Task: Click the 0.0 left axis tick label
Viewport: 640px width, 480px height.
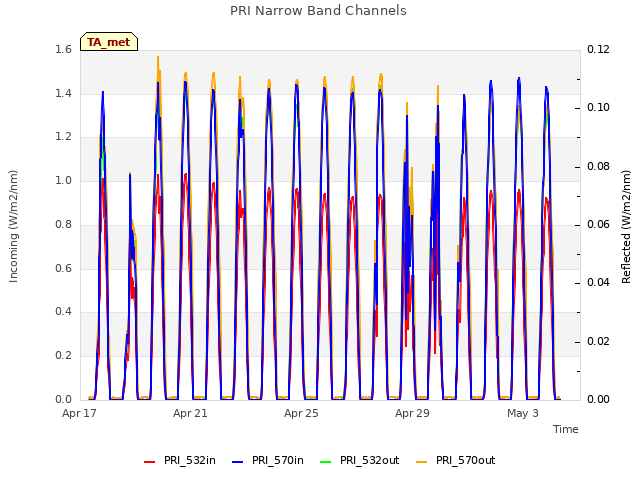Action: click(64, 399)
